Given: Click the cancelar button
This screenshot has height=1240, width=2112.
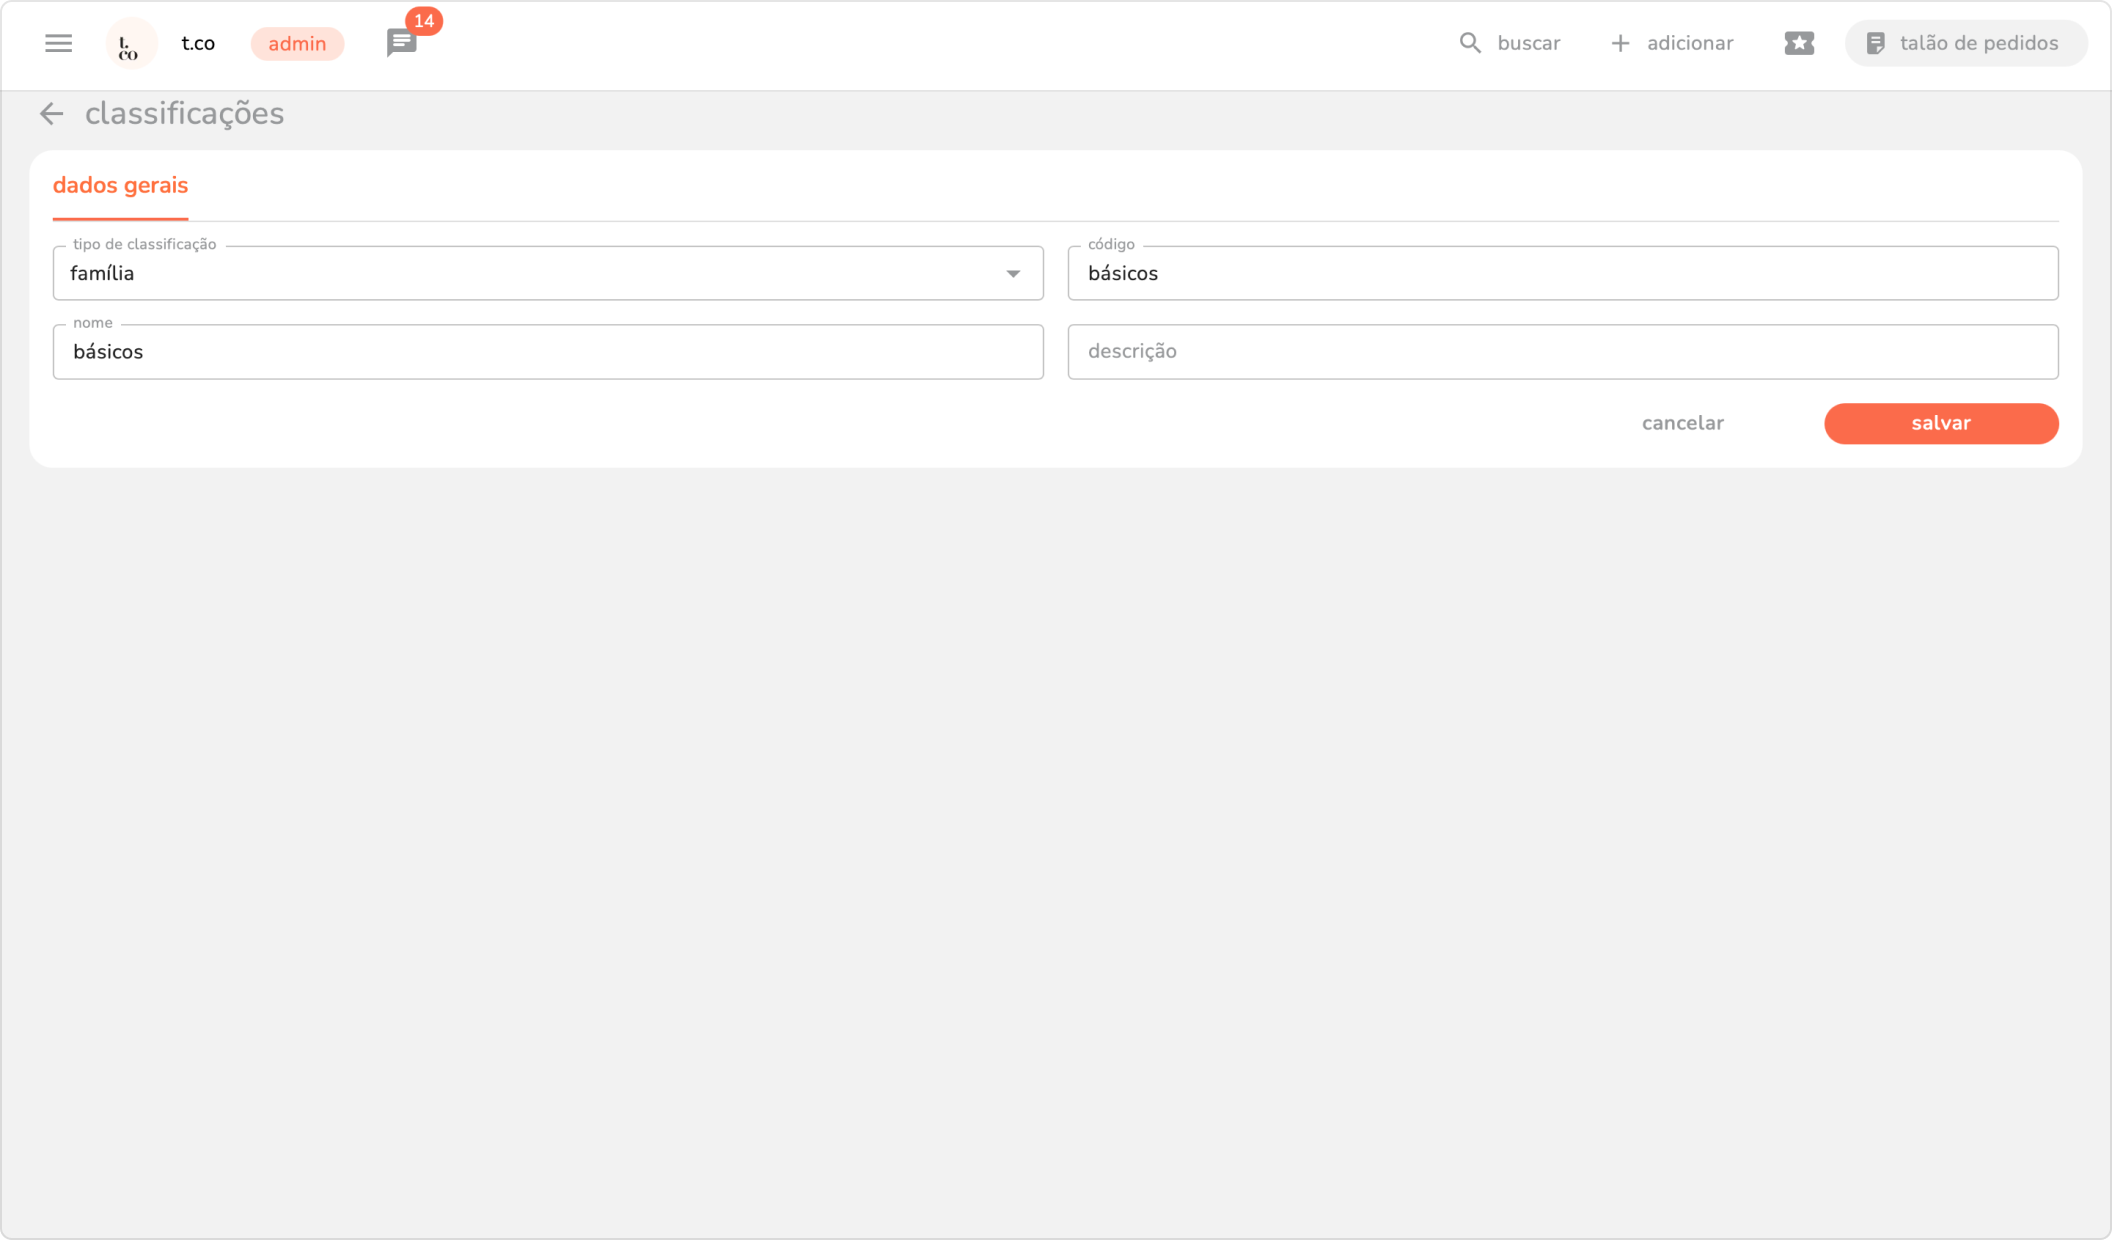Looking at the screenshot, I should point(1682,423).
